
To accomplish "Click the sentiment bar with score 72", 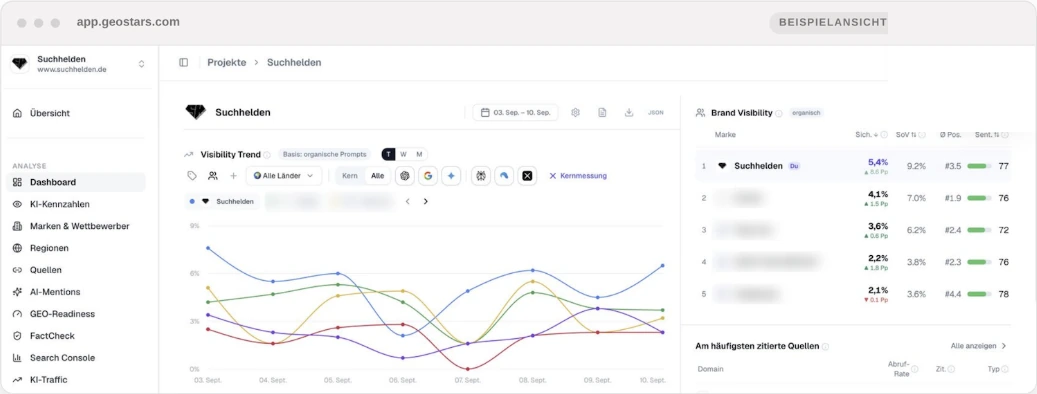I will coord(979,230).
